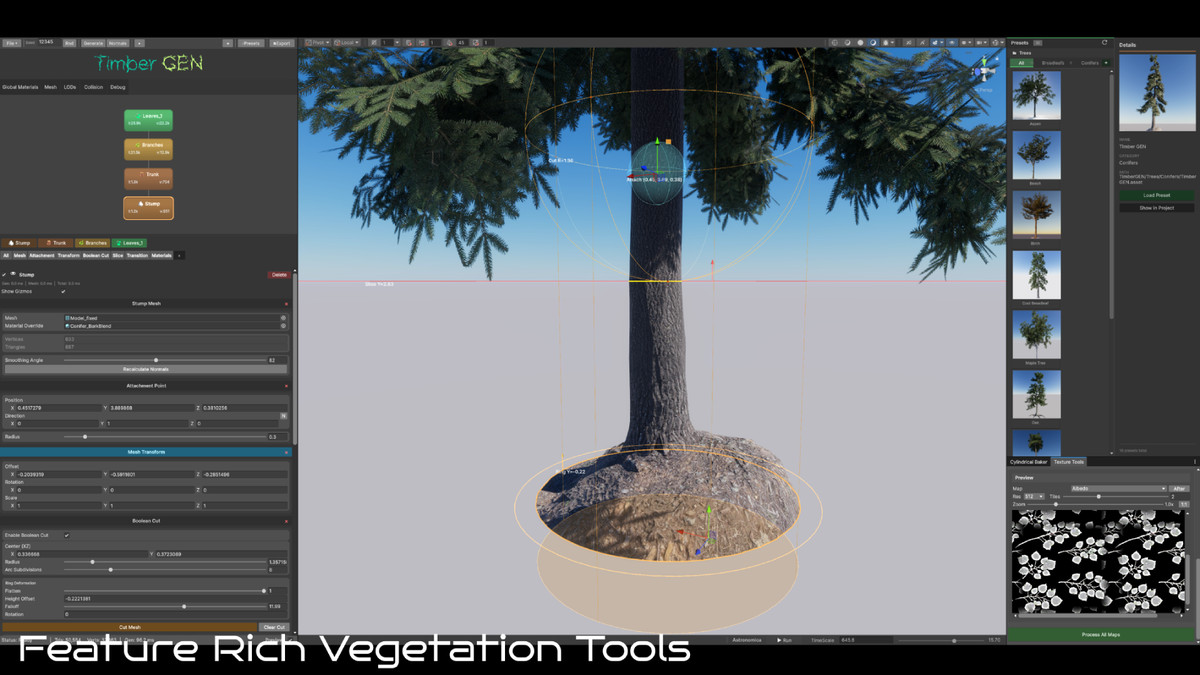Show the Transition filter section
This screenshot has width=1200, height=675.
point(137,255)
